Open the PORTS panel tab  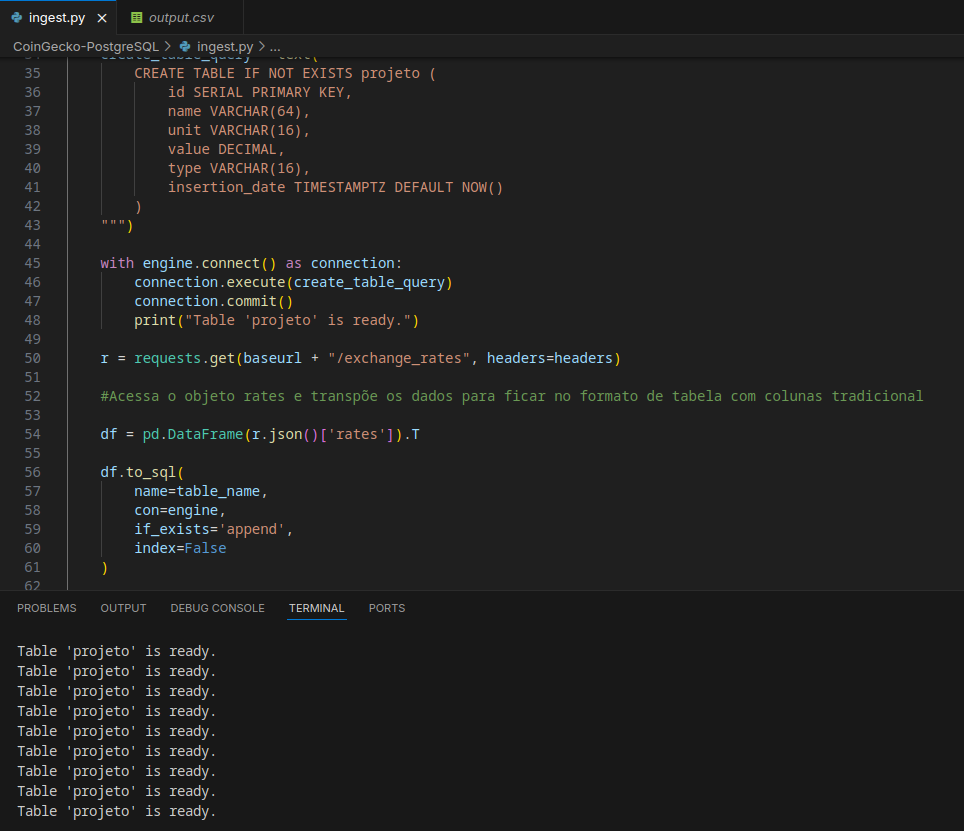387,608
